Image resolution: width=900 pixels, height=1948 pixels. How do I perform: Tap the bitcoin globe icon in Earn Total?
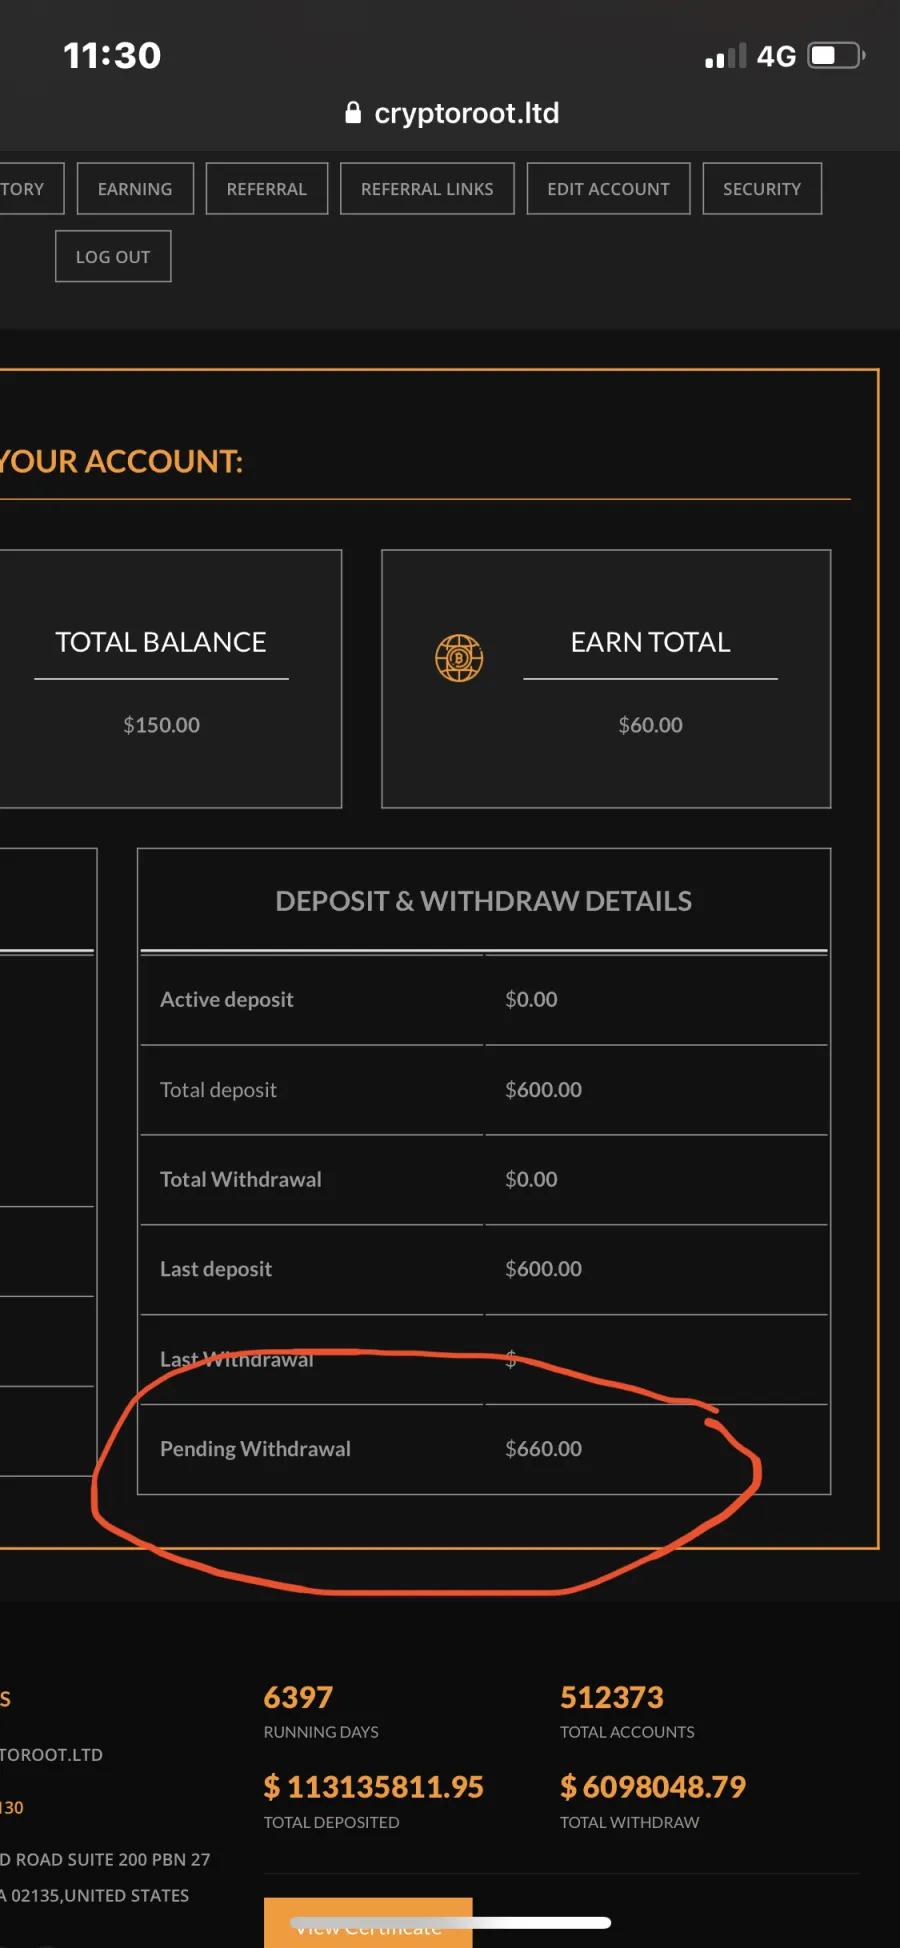(x=459, y=658)
